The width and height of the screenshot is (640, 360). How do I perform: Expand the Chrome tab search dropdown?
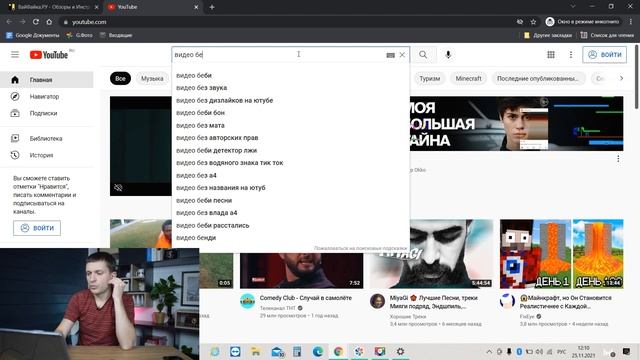(x=573, y=7)
